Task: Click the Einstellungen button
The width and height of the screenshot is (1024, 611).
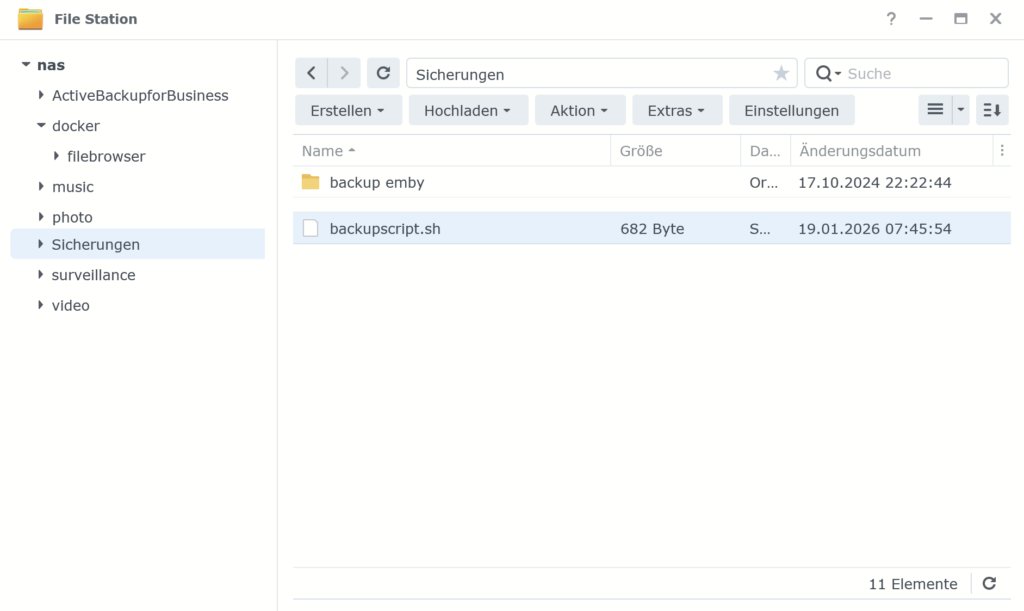Action: (x=791, y=110)
